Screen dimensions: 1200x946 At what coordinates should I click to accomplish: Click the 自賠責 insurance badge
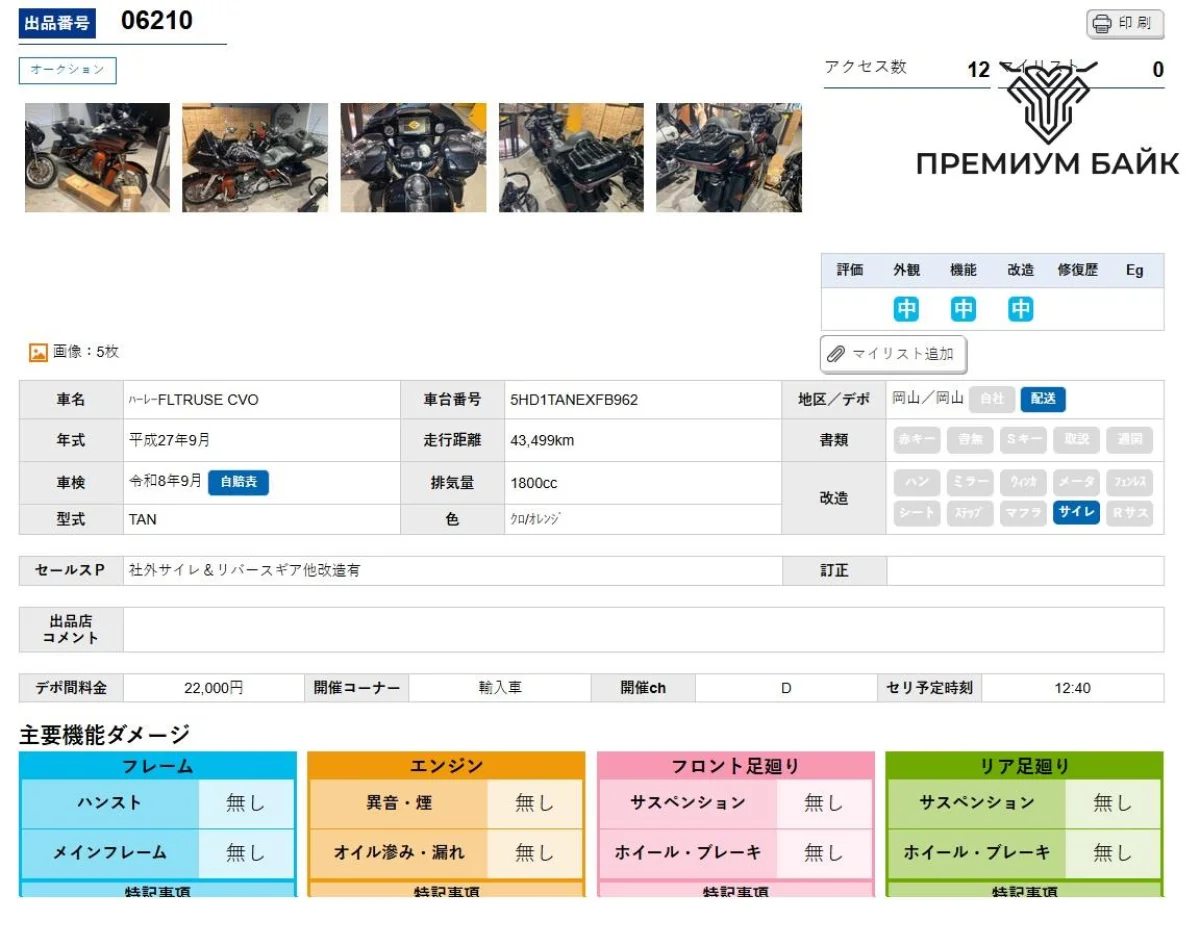pyautogui.click(x=238, y=483)
